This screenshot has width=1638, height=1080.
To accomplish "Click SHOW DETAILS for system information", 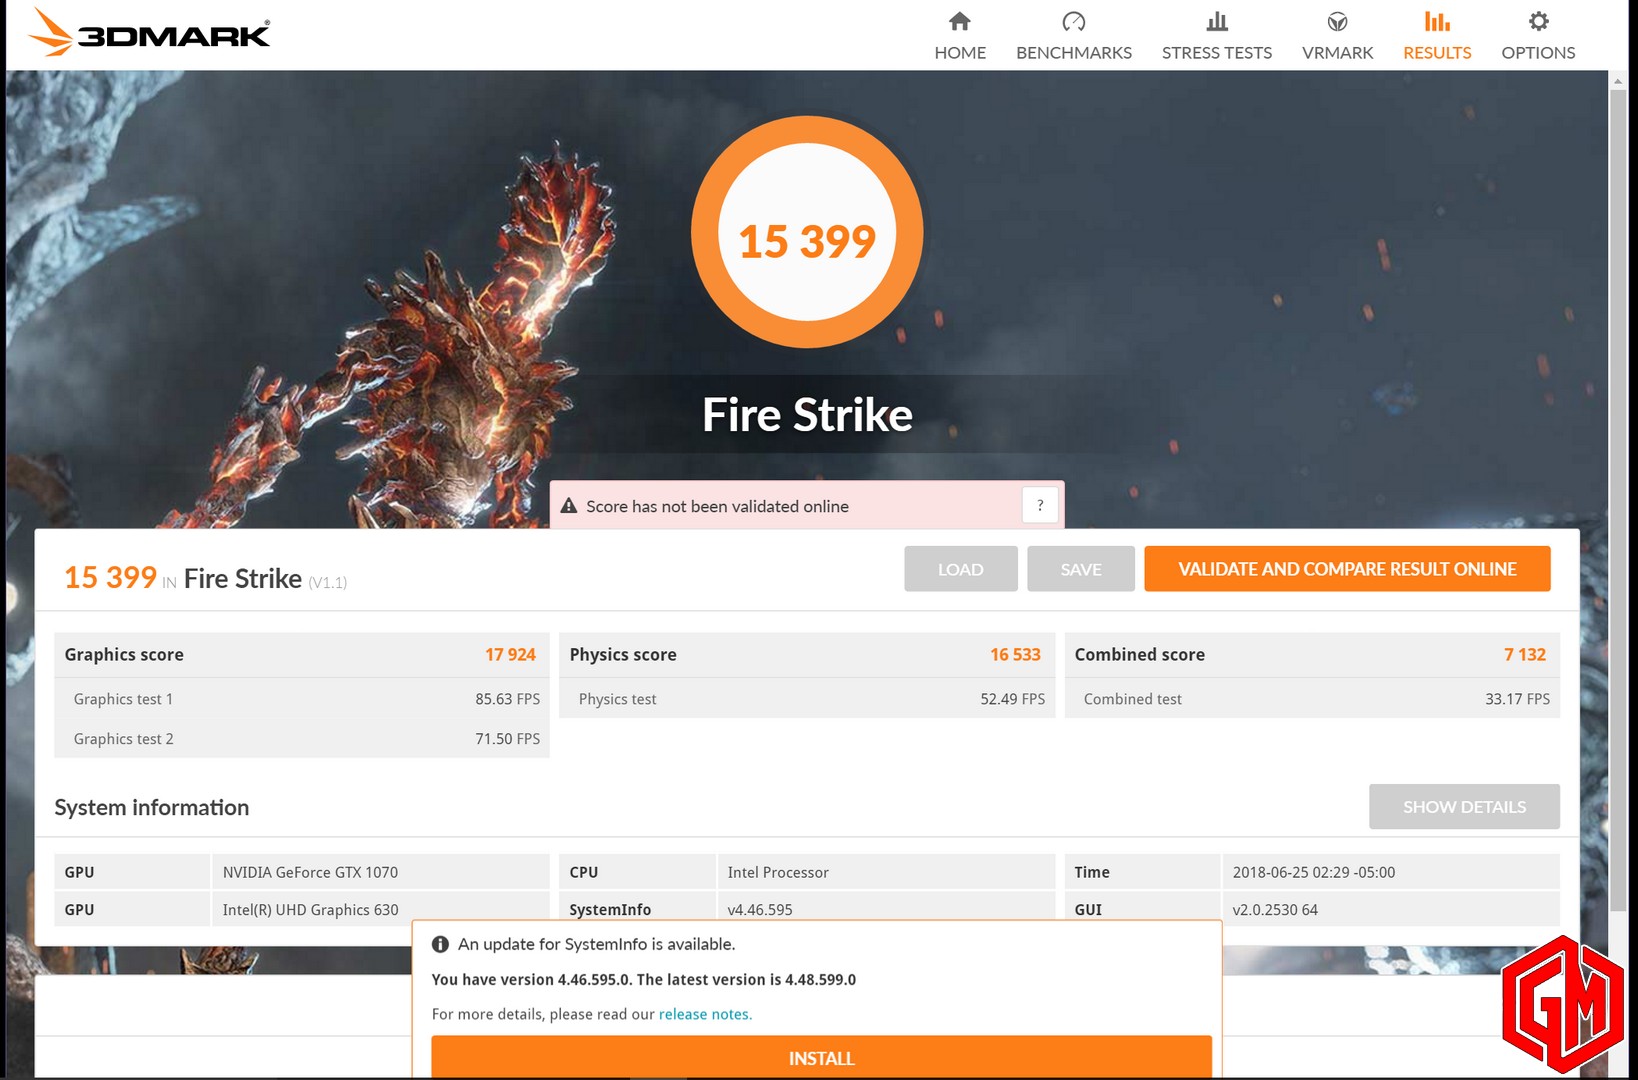I will 1464,807.
